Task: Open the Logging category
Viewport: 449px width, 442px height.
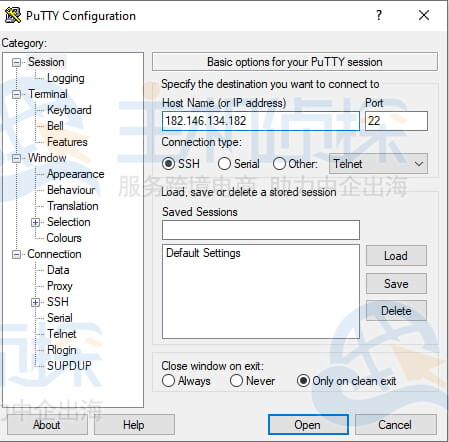Action: tap(66, 78)
